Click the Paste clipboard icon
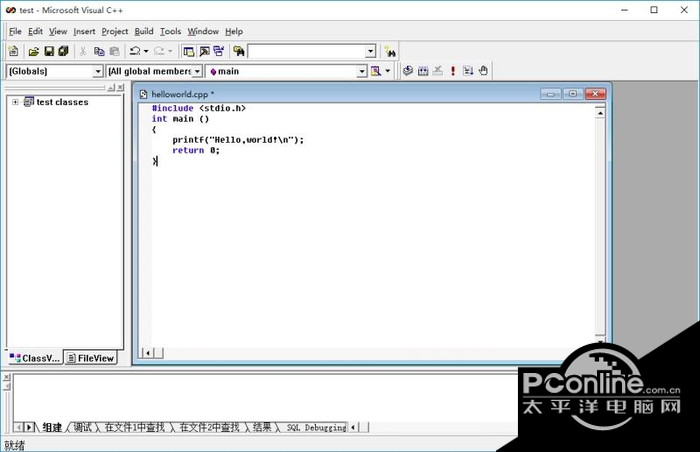Screen dimensions: 700x452 (x=114, y=51)
